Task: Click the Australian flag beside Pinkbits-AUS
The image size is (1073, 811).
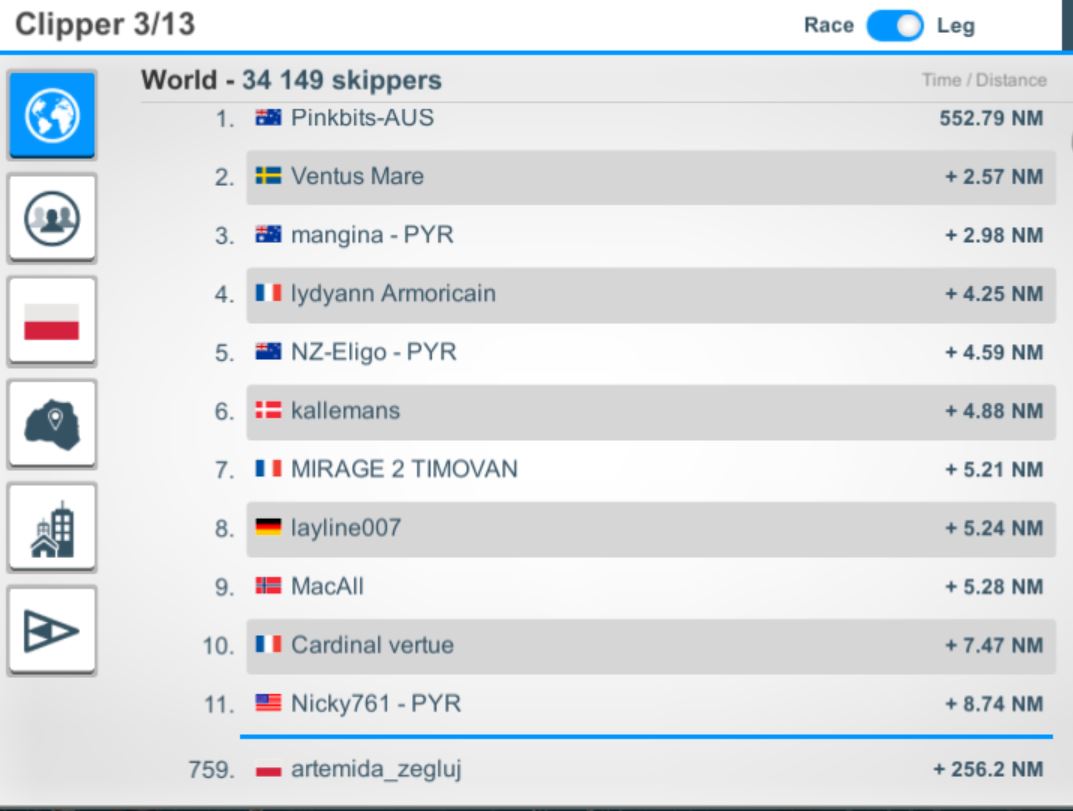Action: coord(268,118)
